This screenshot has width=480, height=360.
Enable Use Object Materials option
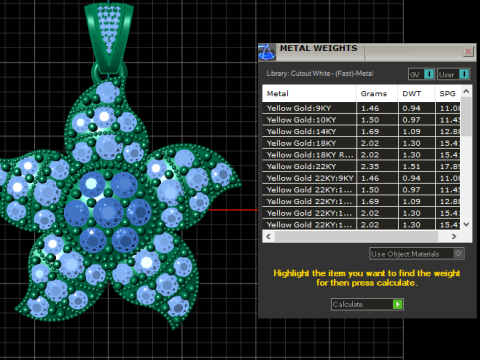[417, 254]
